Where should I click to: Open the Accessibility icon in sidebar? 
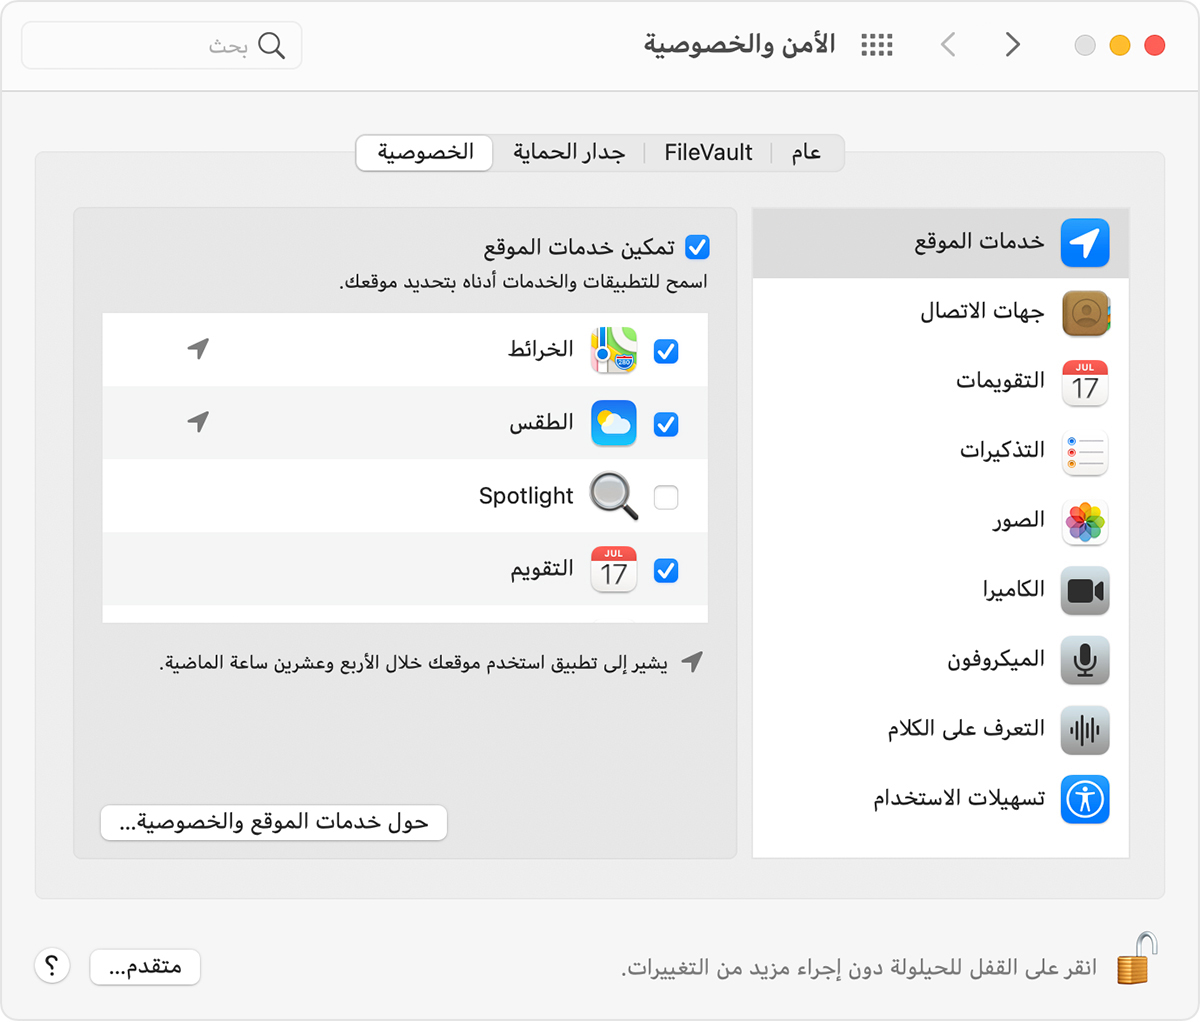coord(1085,799)
